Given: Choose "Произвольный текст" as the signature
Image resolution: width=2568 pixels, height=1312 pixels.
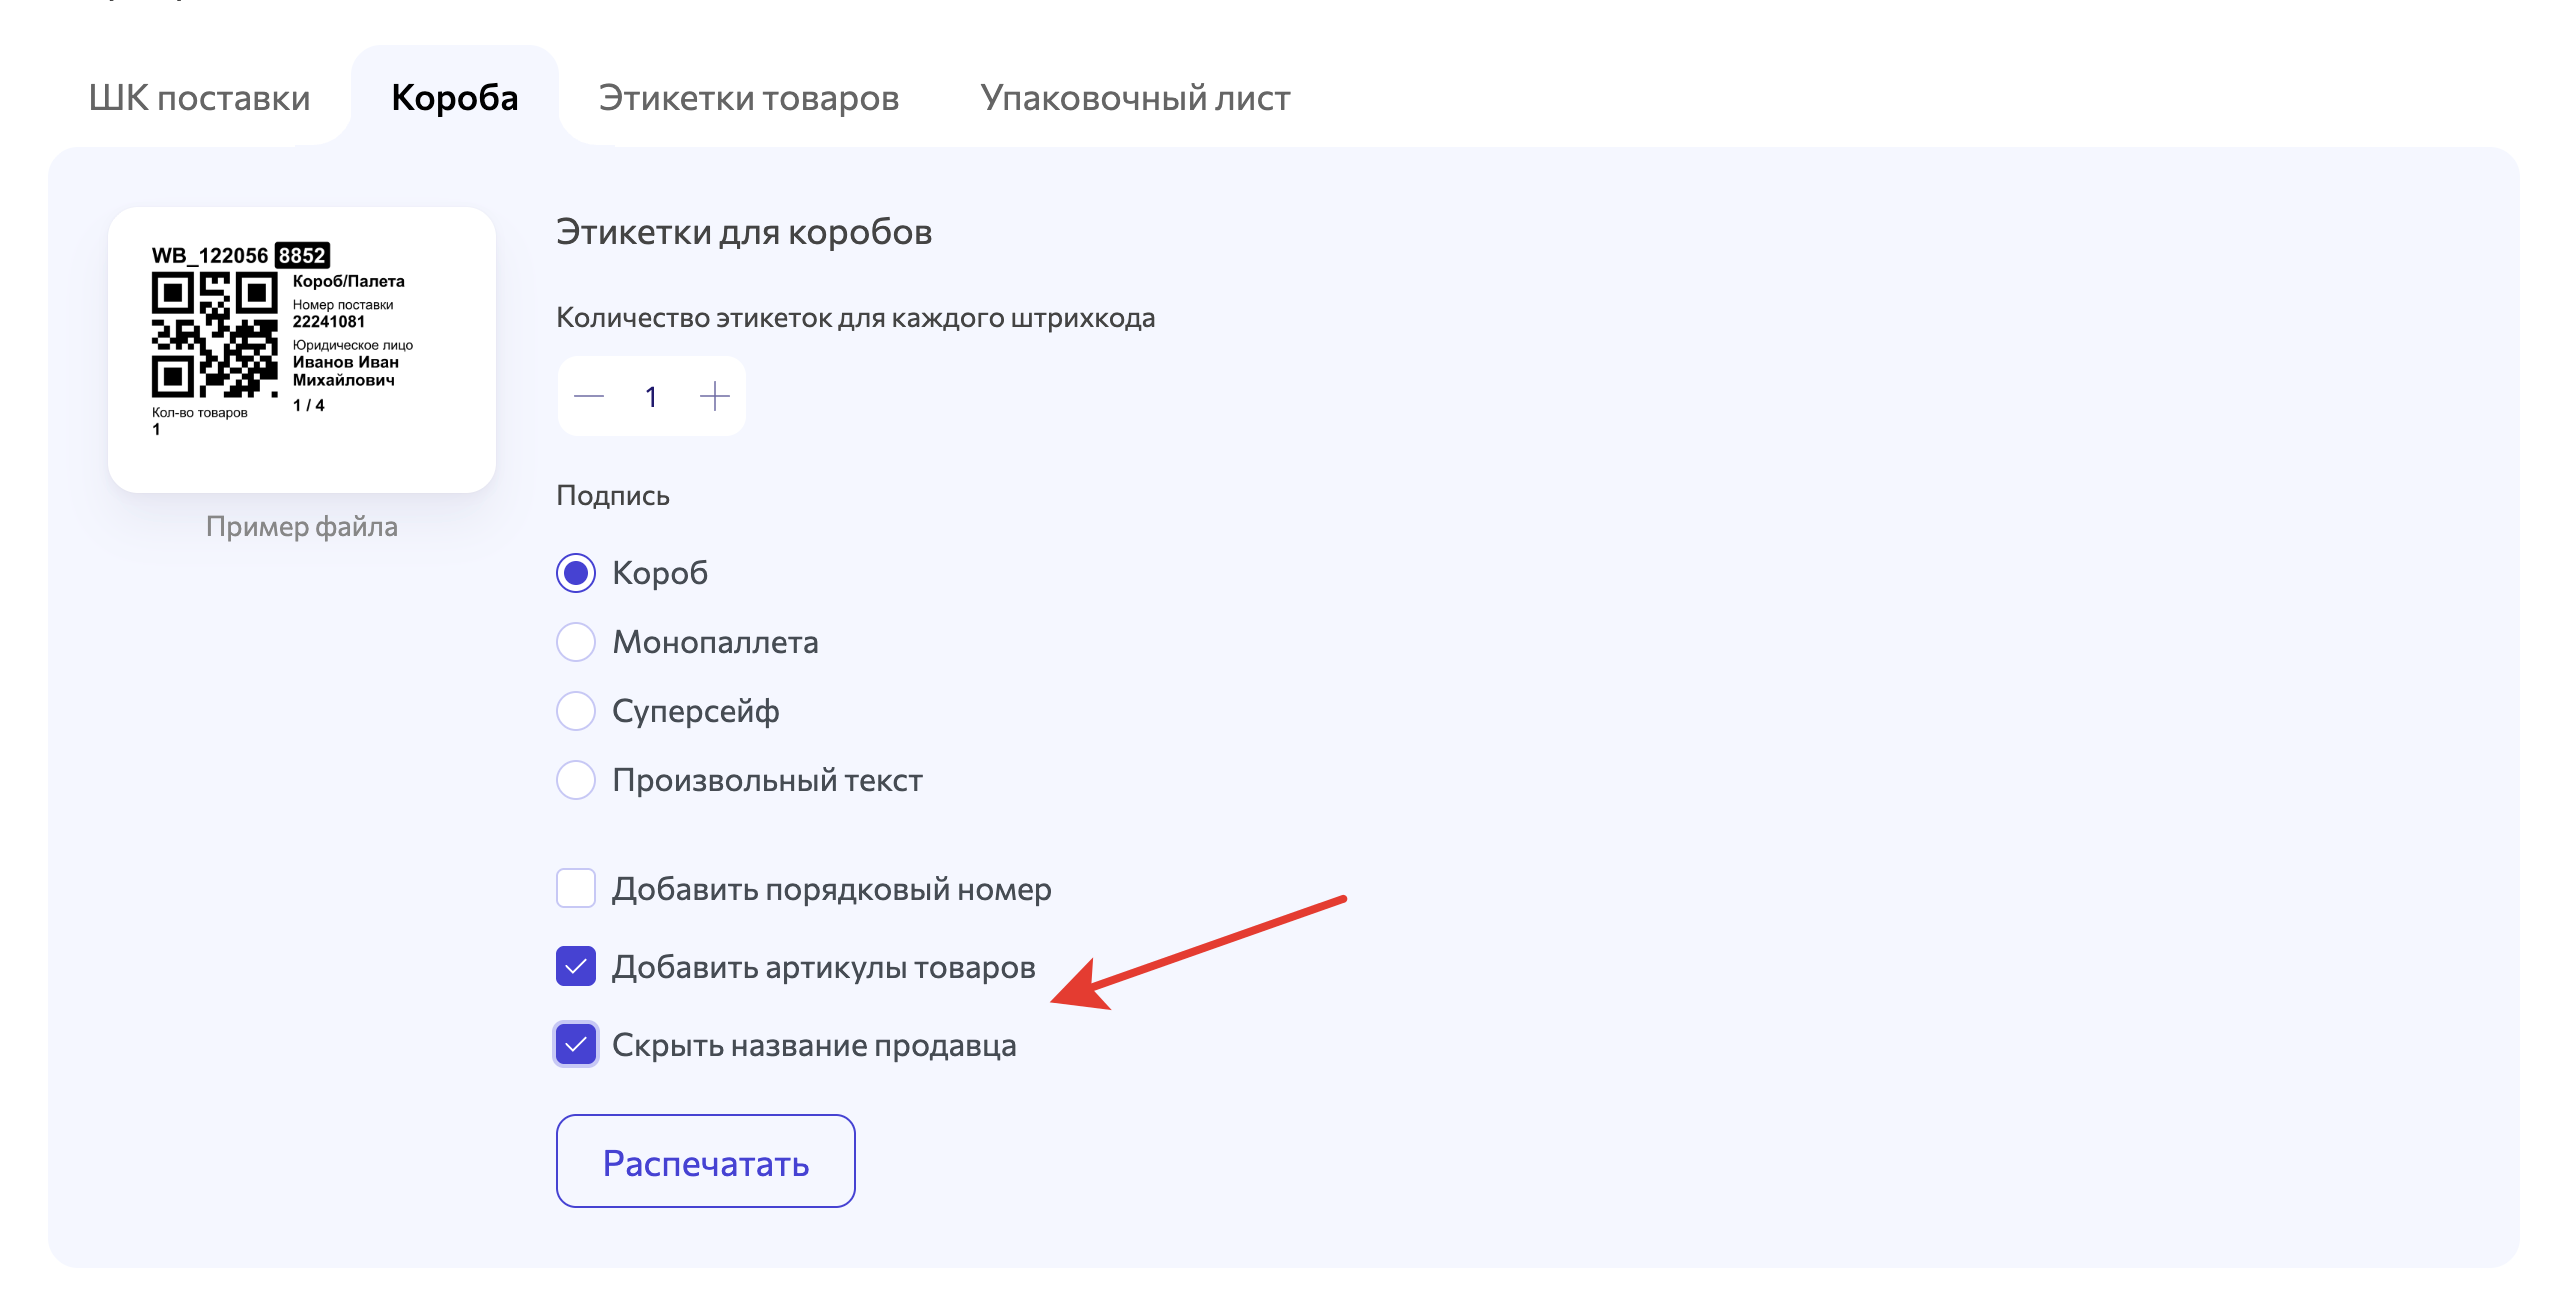Looking at the screenshot, I should coord(577,780).
